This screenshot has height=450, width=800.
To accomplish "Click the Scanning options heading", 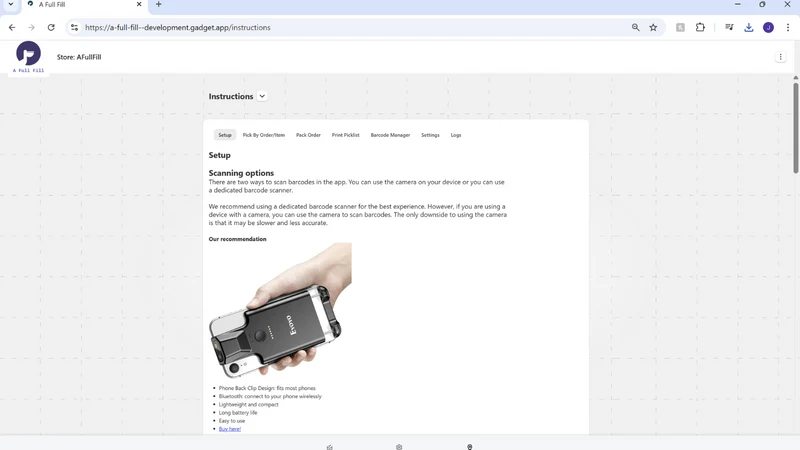I will tap(241, 173).
